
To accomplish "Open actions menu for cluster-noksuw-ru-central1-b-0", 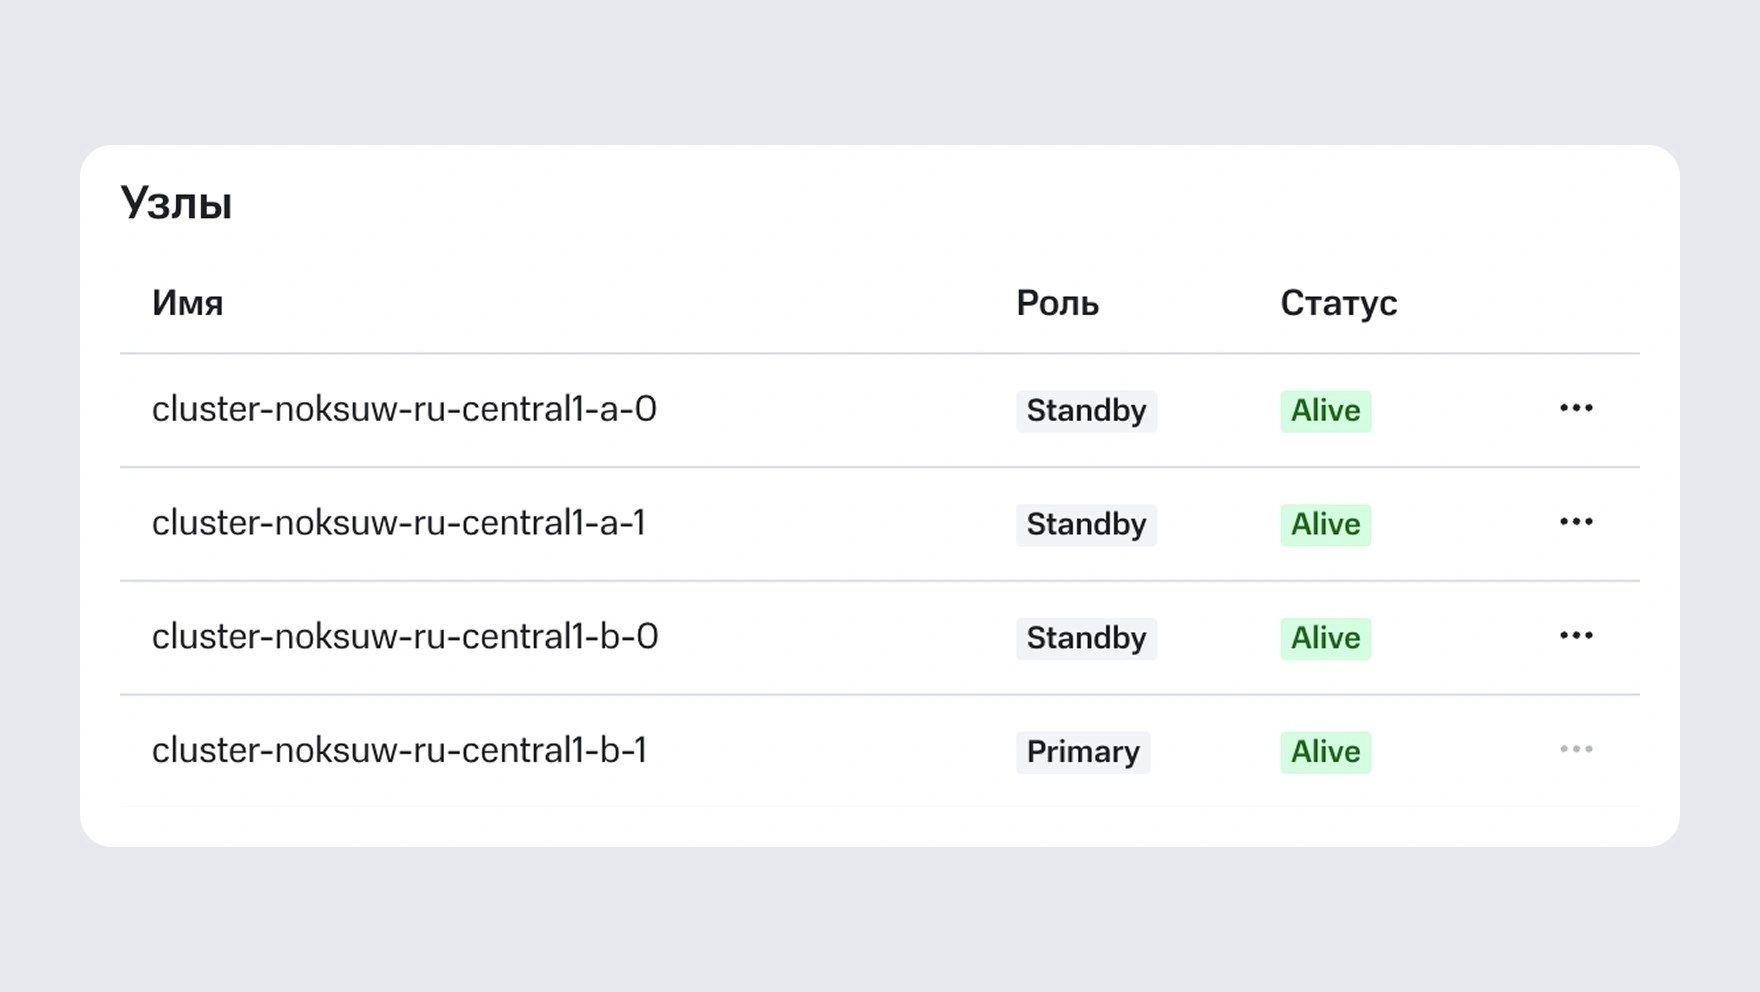I will 1576,636.
